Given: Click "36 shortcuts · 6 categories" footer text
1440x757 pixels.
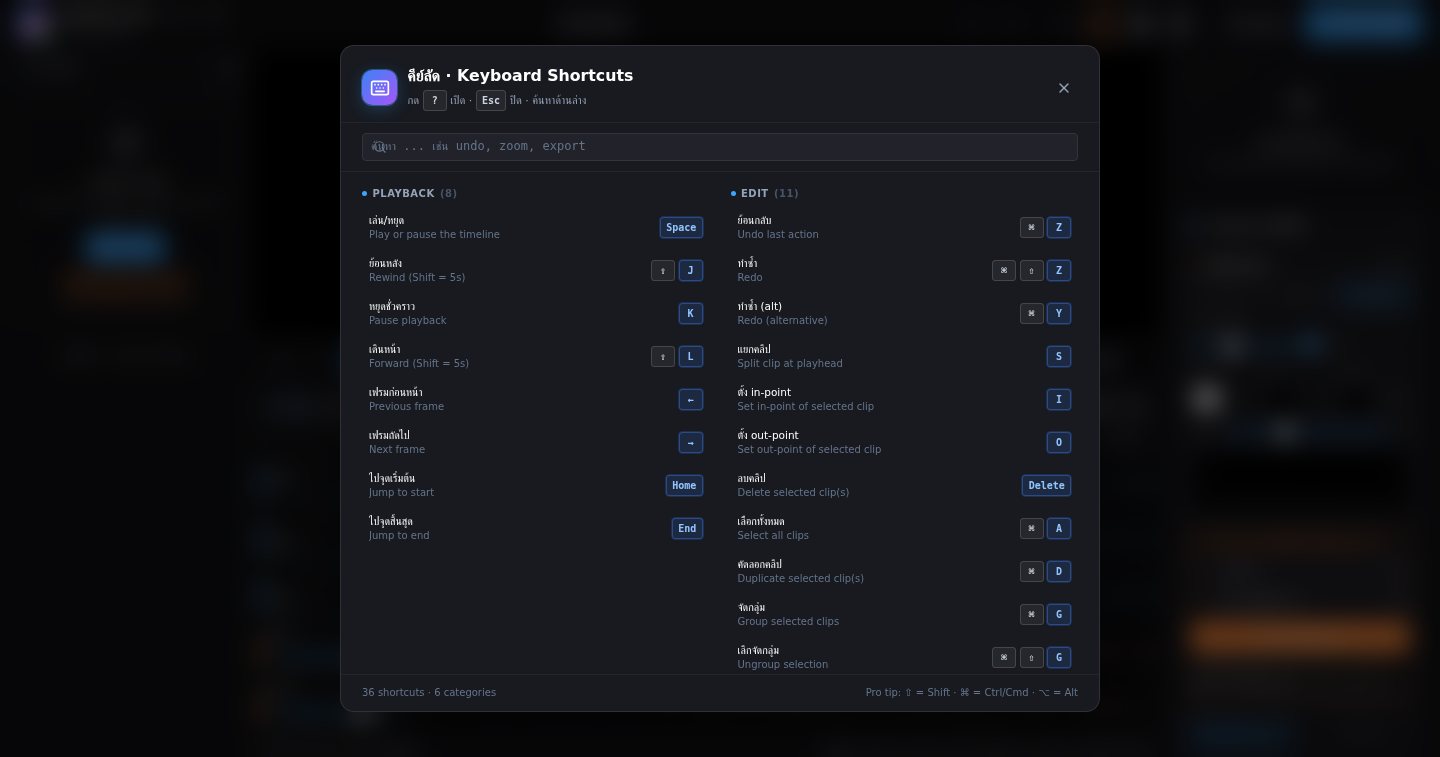Looking at the screenshot, I should [429, 693].
